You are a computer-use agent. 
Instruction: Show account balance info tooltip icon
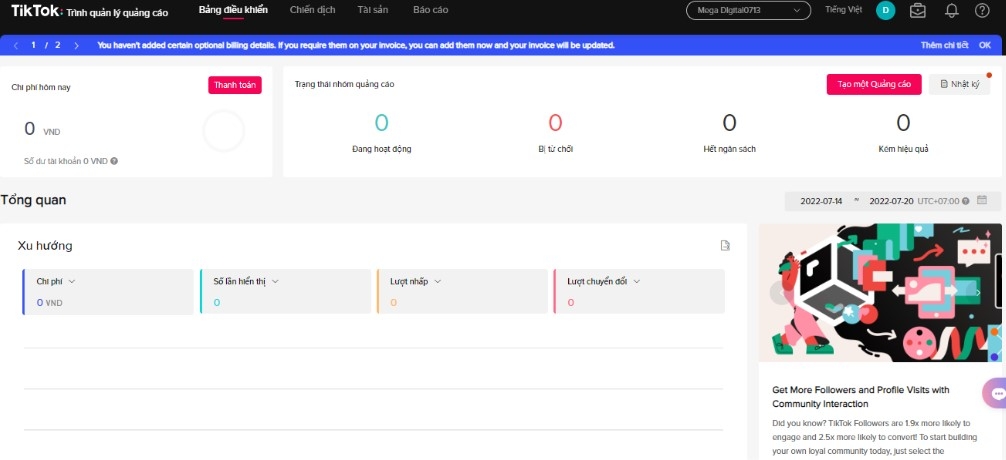pyautogui.click(x=114, y=161)
